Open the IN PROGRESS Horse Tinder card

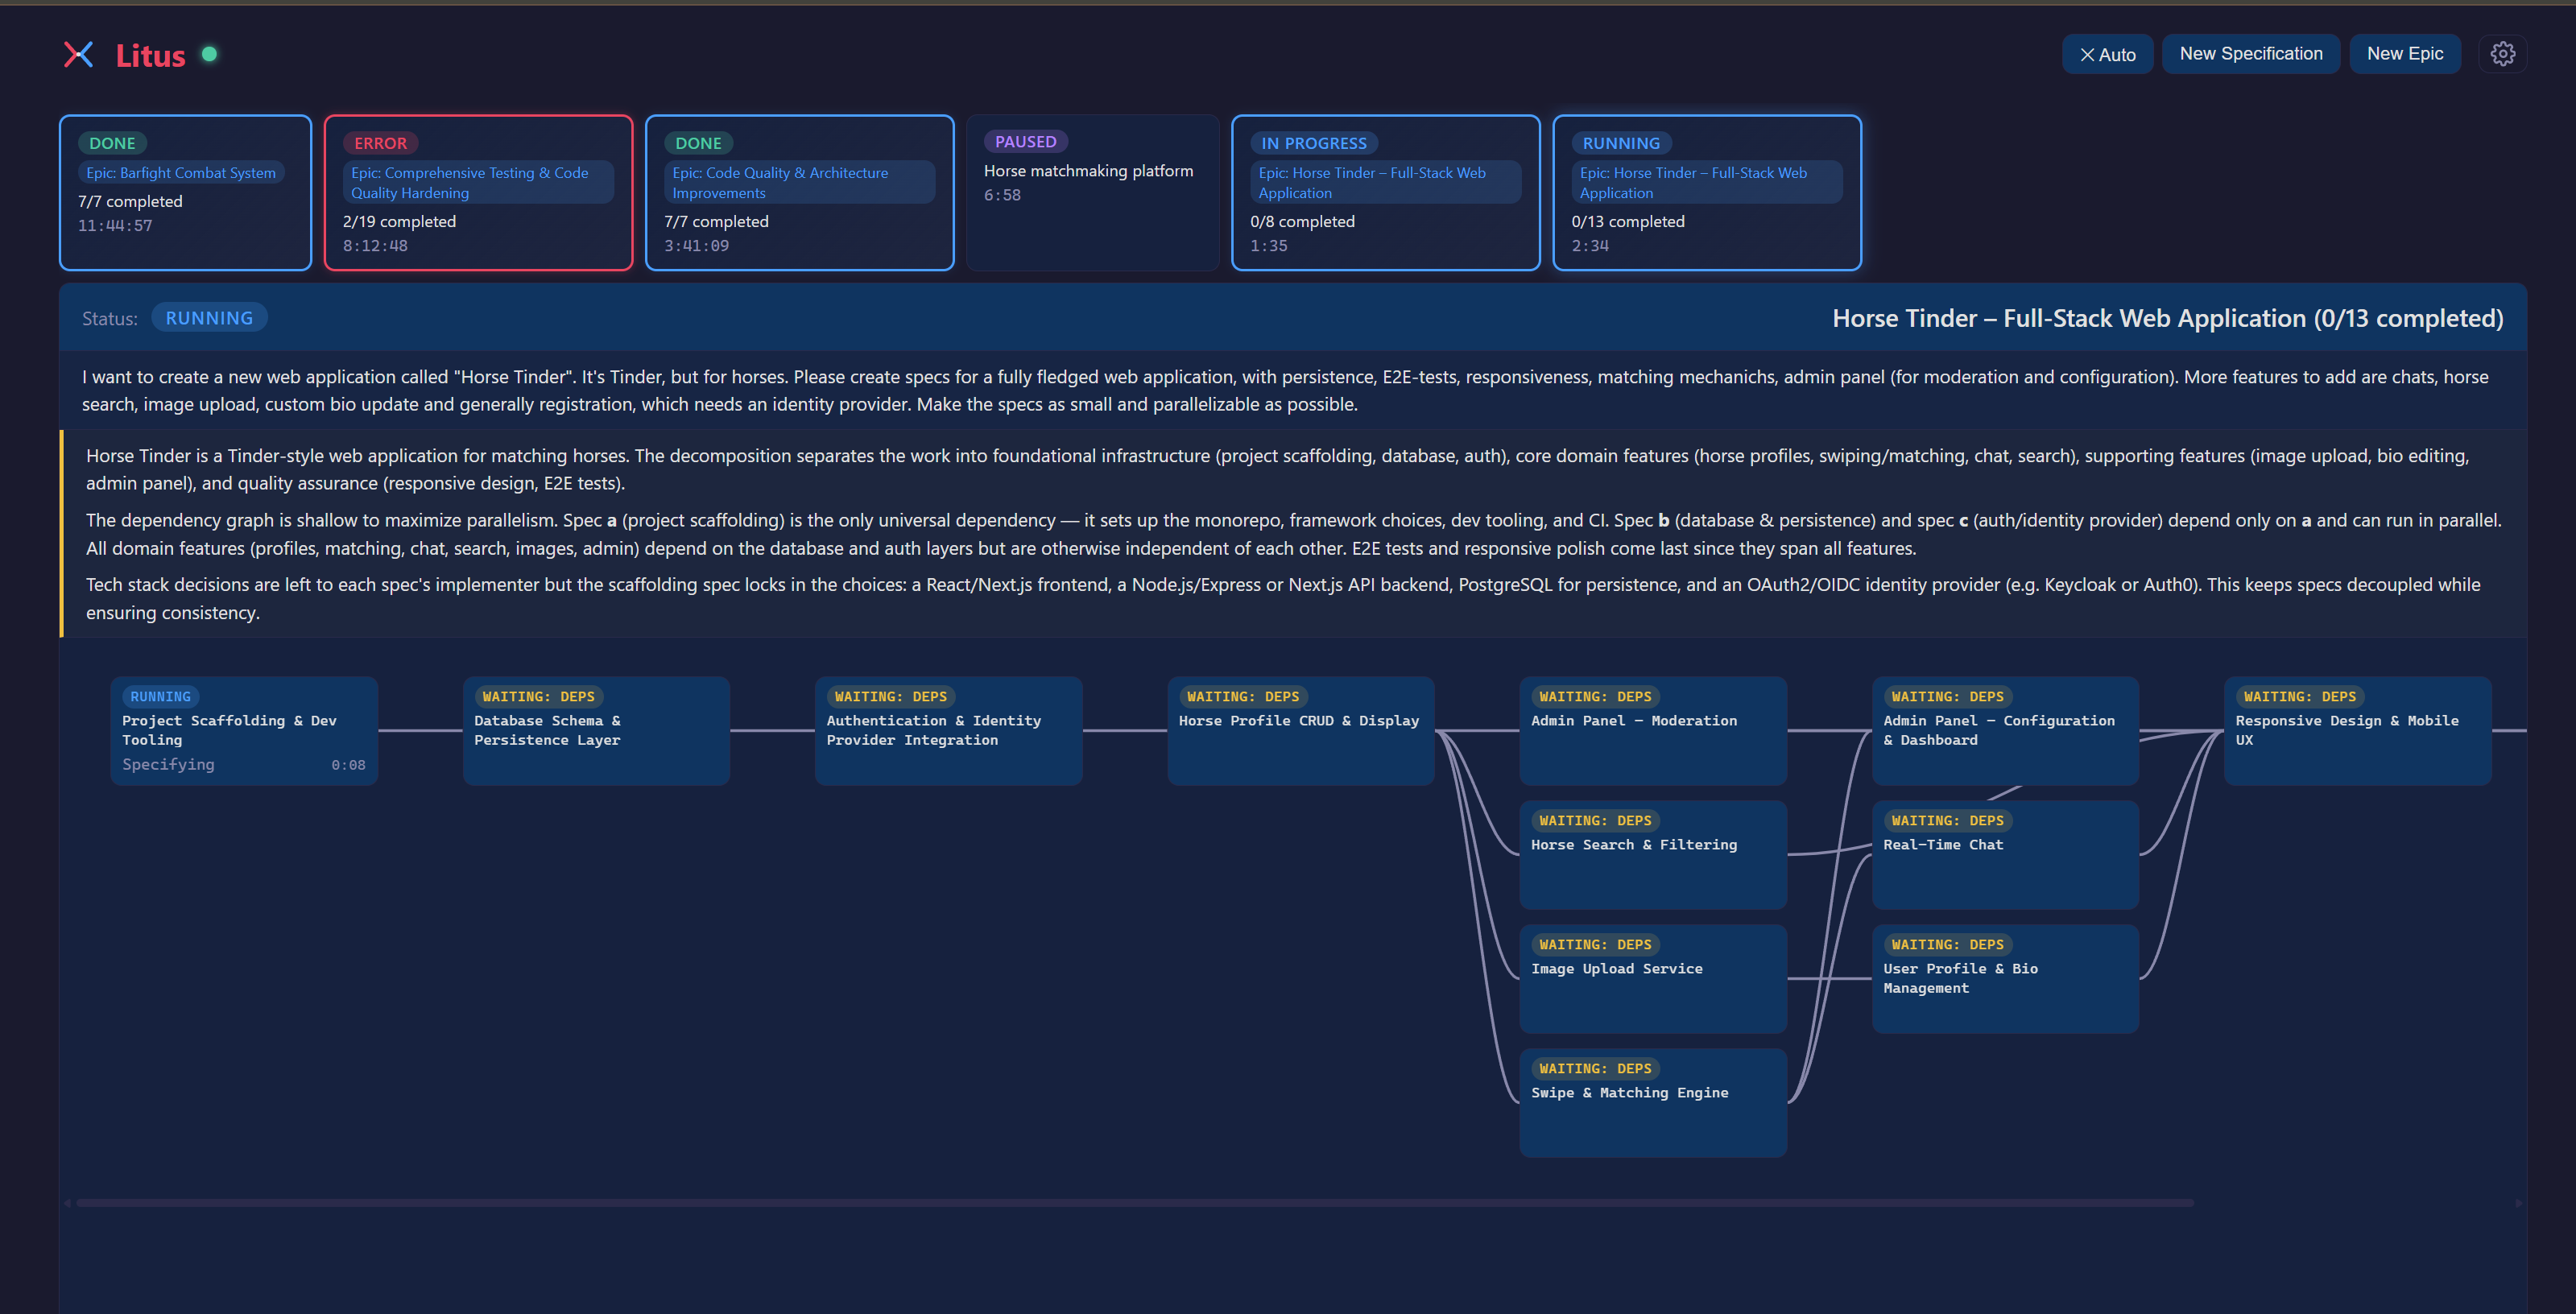pyautogui.click(x=1385, y=192)
